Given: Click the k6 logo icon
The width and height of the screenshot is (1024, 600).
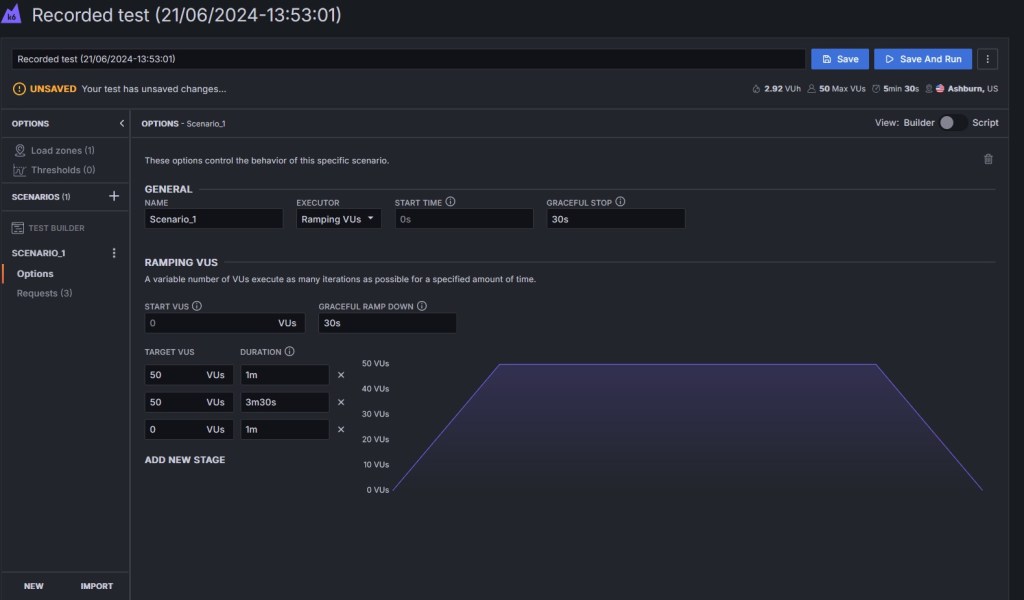Looking at the screenshot, I should (12, 15).
